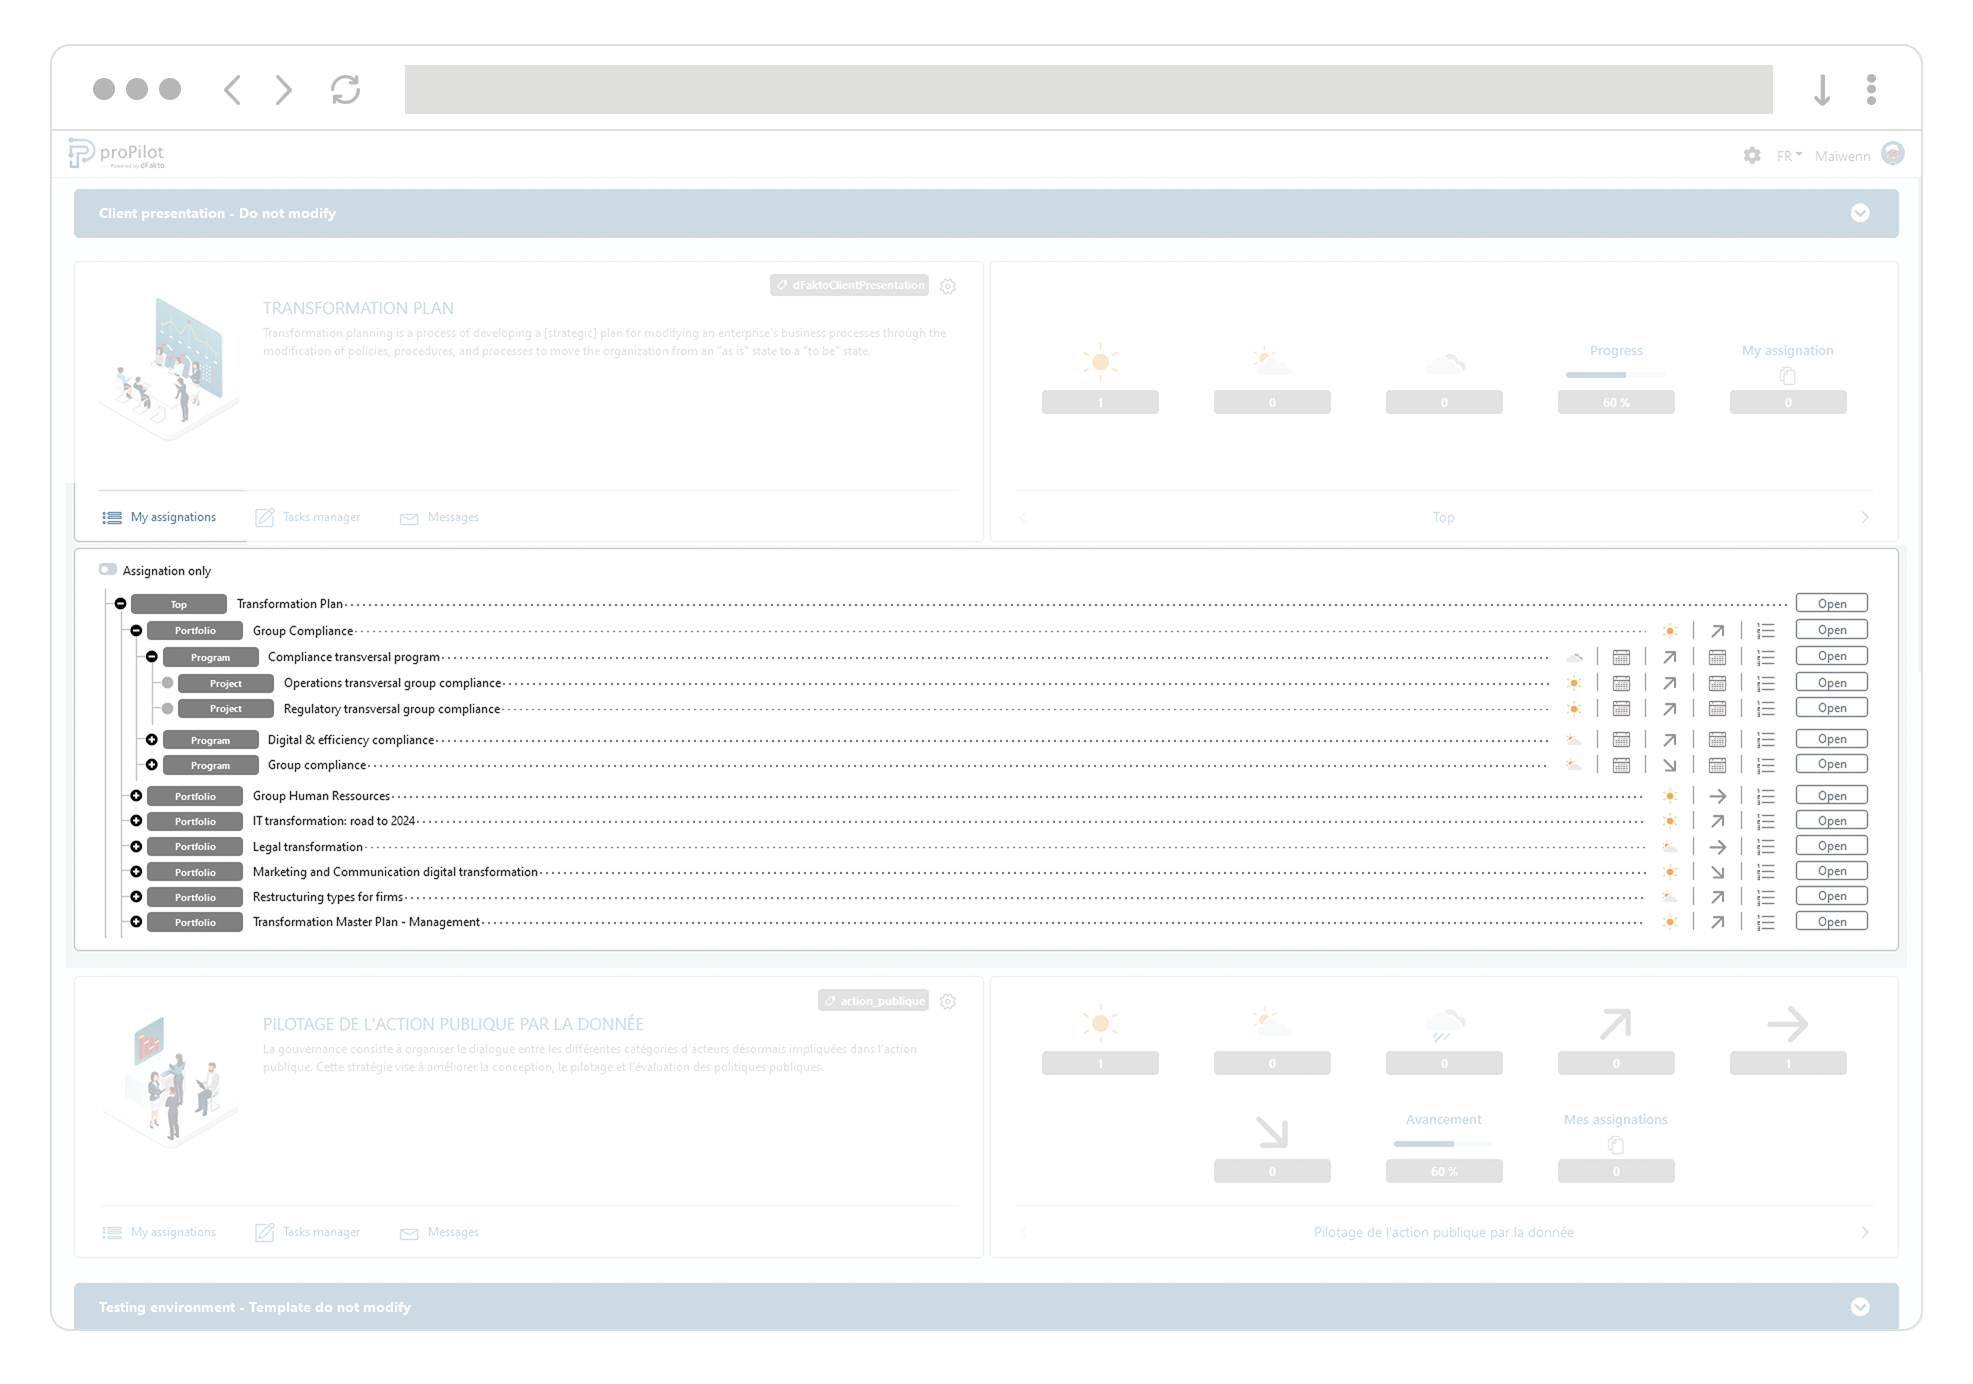This screenshot has height=1384, width=1973.
Task: Click the browser reload icon
Action: (x=345, y=90)
